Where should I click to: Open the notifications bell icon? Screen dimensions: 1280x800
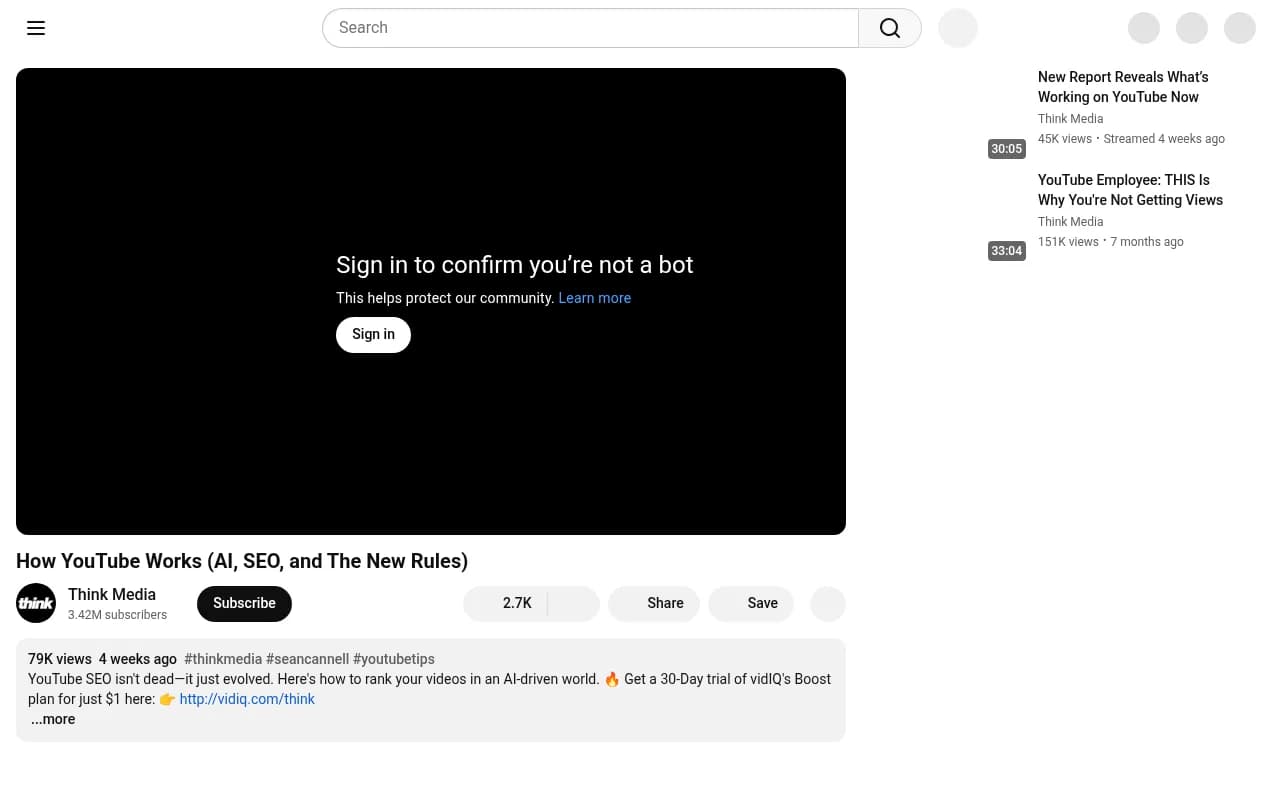1192,28
